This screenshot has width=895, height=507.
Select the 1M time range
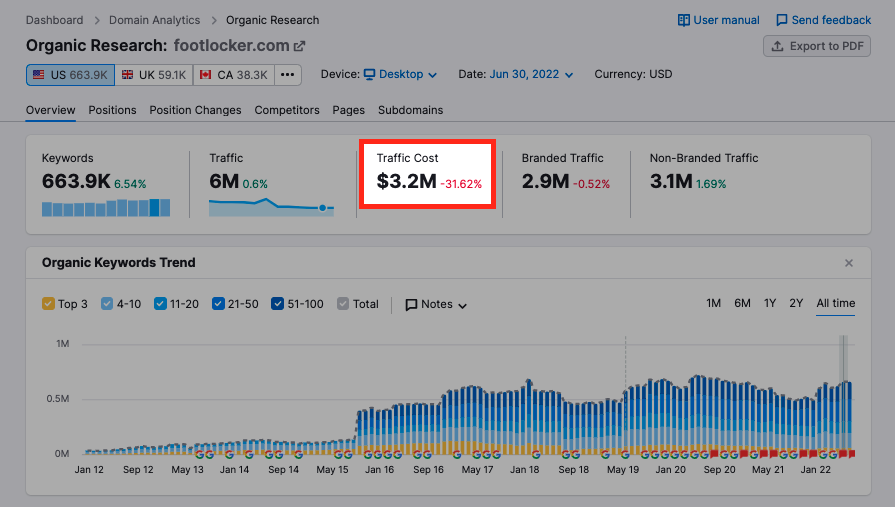(x=713, y=303)
